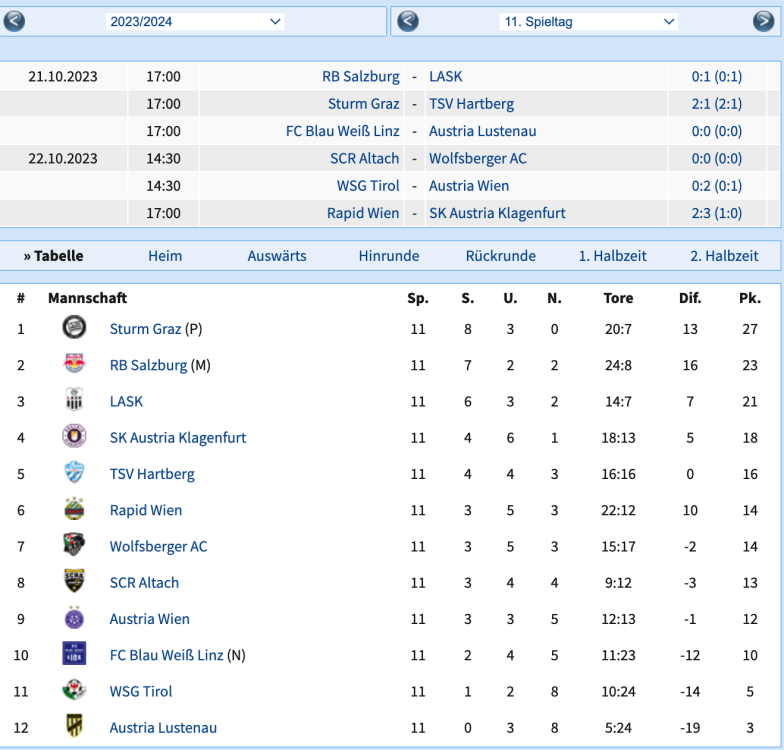The image size is (784, 750).
Task: Click the WSG Tirol team logo
Action: [x=74, y=691]
